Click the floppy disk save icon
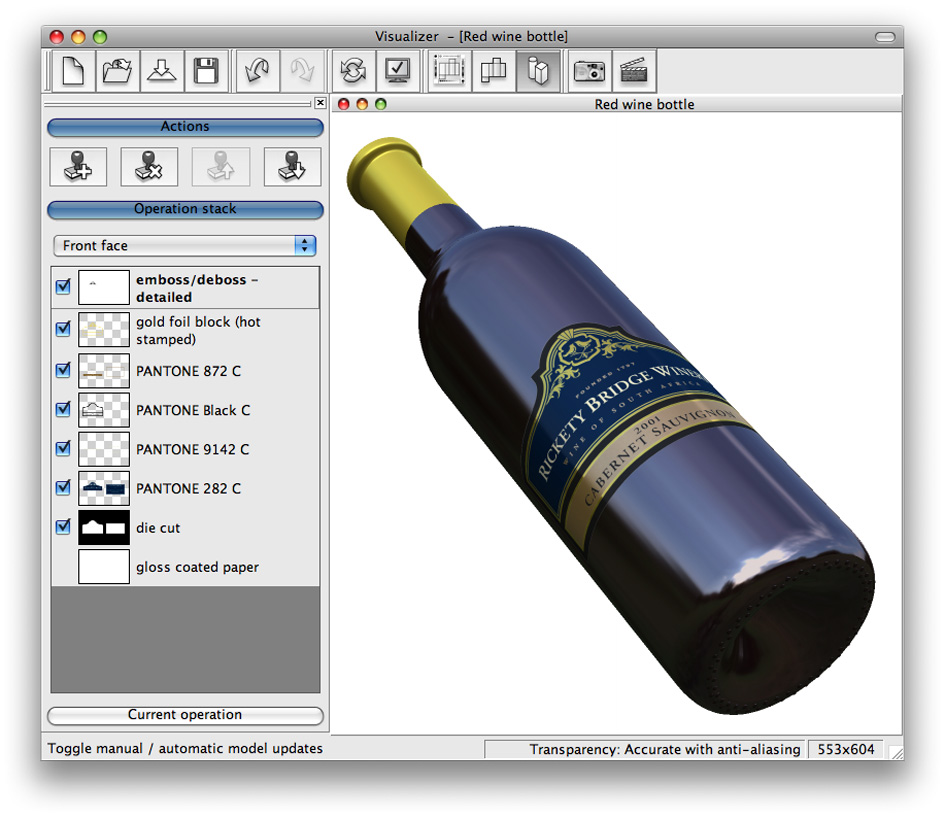The width and height of the screenshot is (945, 817). 206,71
